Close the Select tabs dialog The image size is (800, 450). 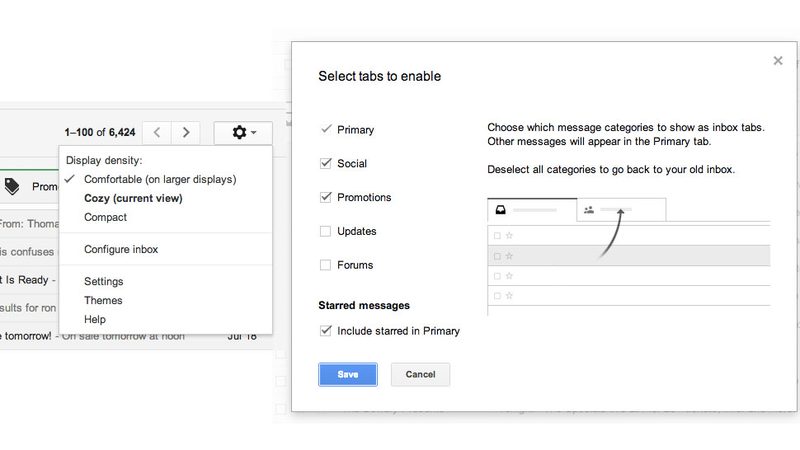(778, 61)
